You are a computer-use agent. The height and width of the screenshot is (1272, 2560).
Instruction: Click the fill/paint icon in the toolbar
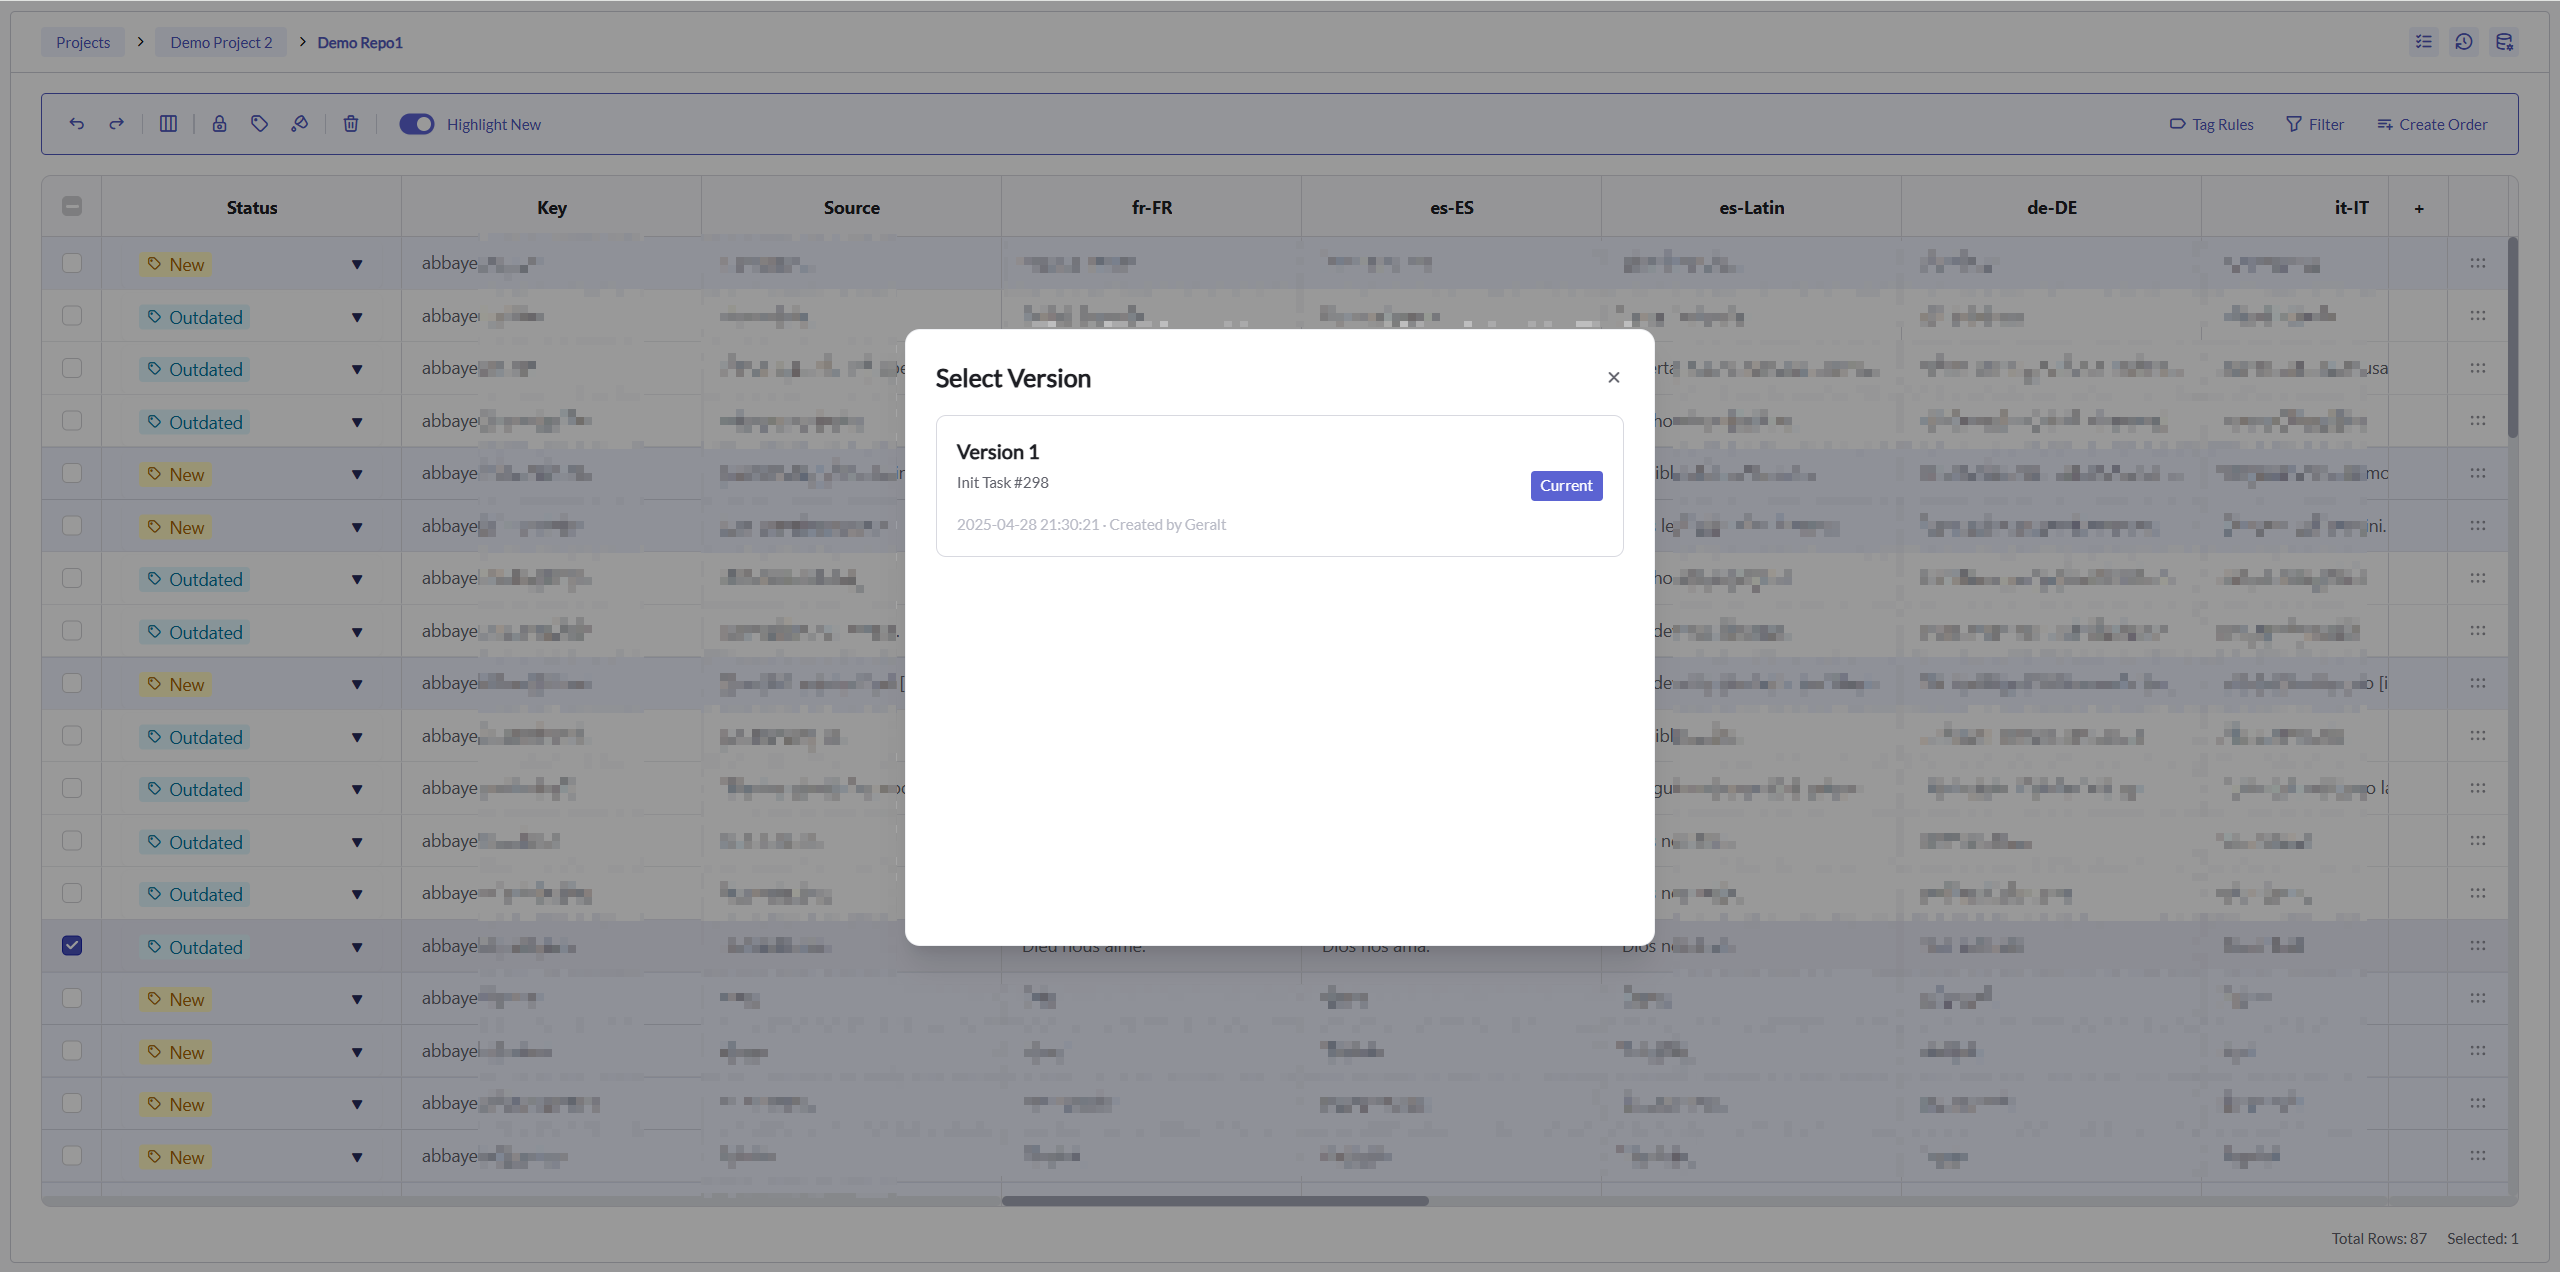tap(300, 123)
